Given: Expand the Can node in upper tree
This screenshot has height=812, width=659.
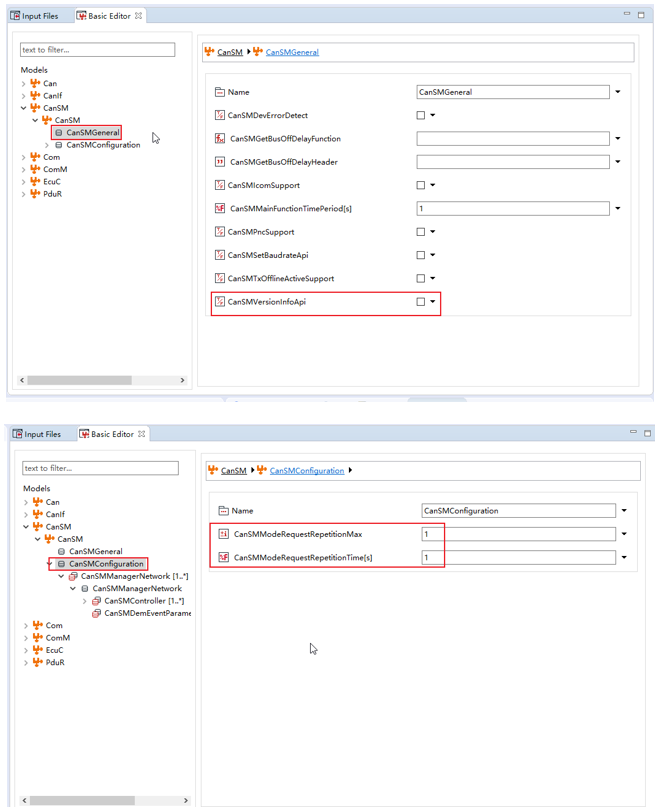Looking at the screenshot, I should (x=23, y=83).
